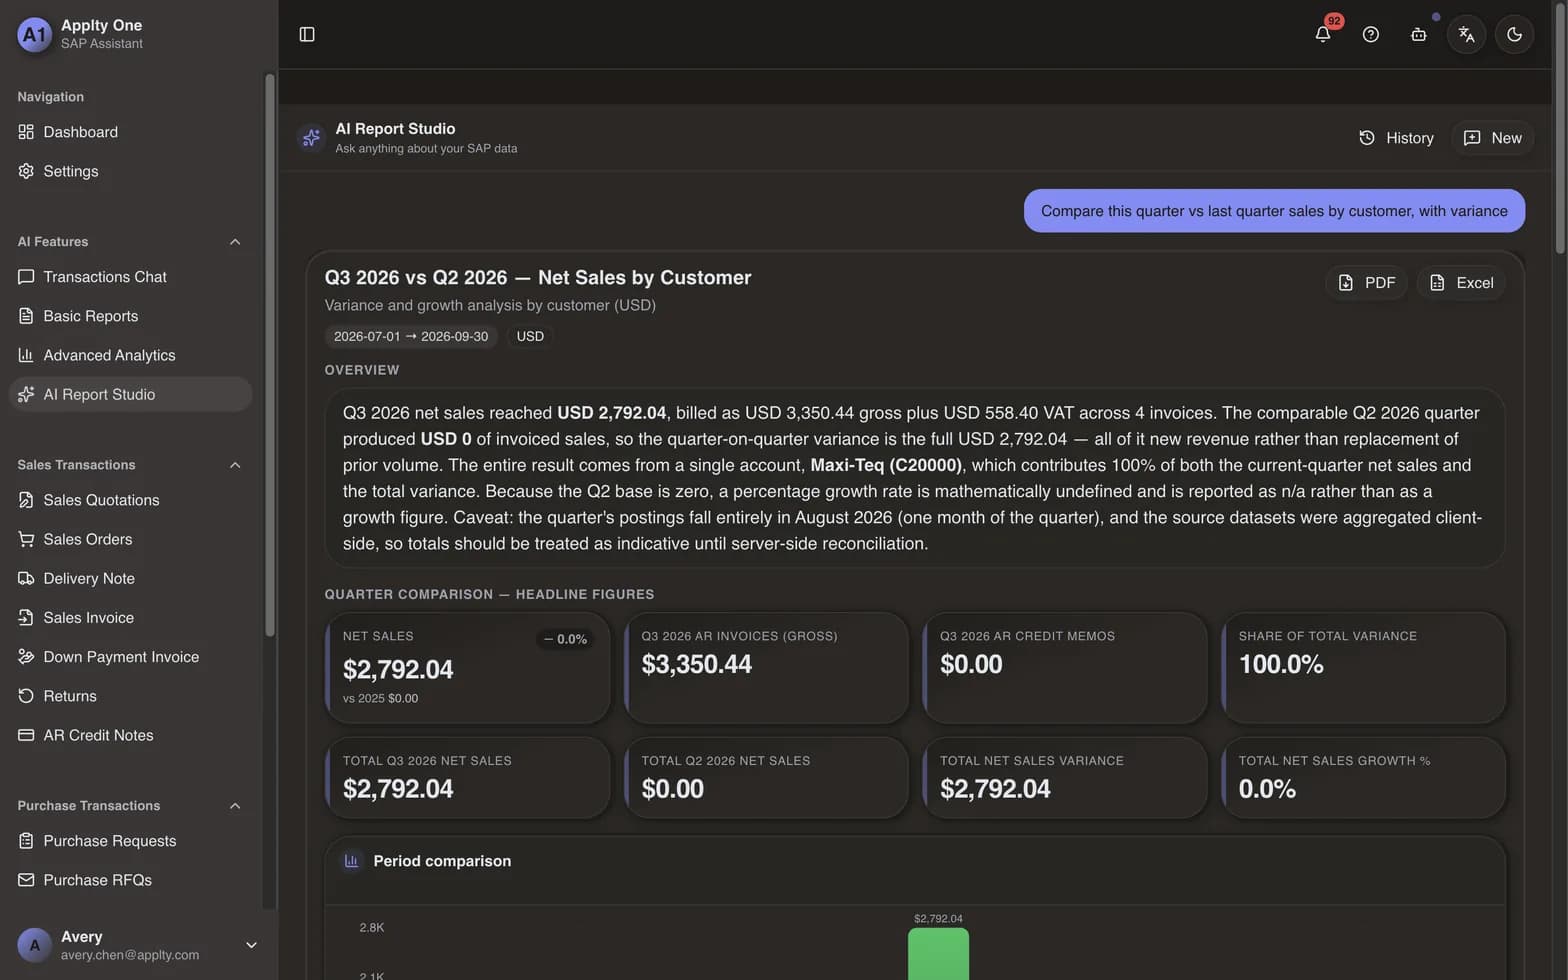Click the green $2,792.04 chart bar
The width and height of the screenshot is (1568, 980).
point(938,954)
